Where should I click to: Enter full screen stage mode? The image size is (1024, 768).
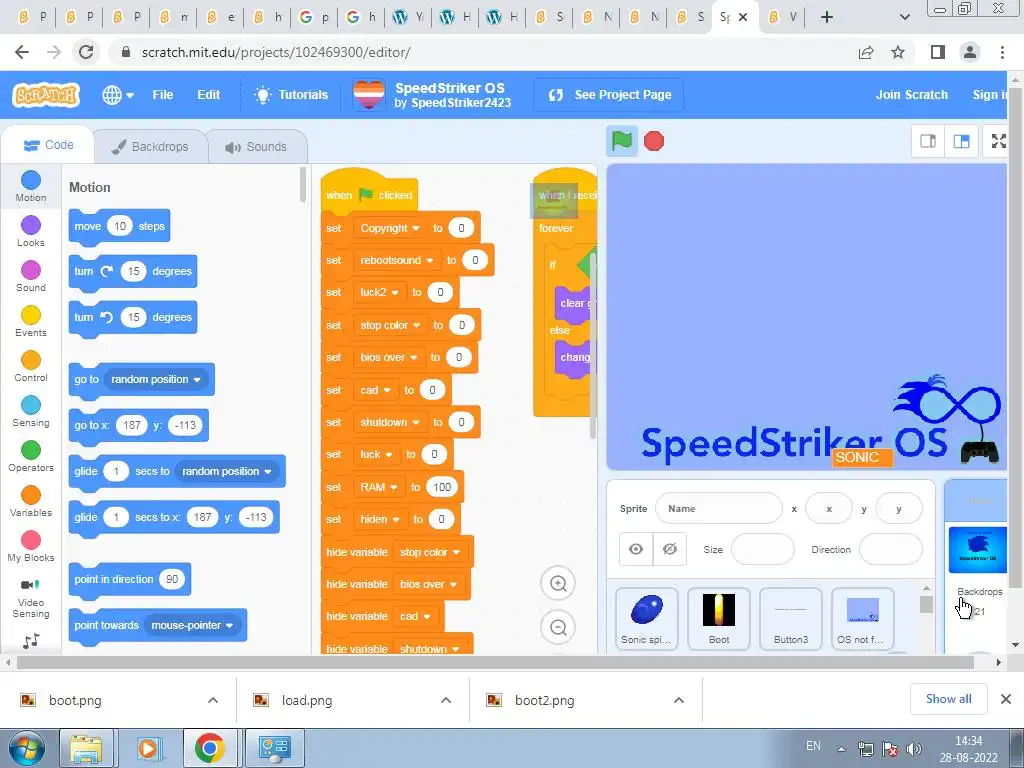coord(999,141)
